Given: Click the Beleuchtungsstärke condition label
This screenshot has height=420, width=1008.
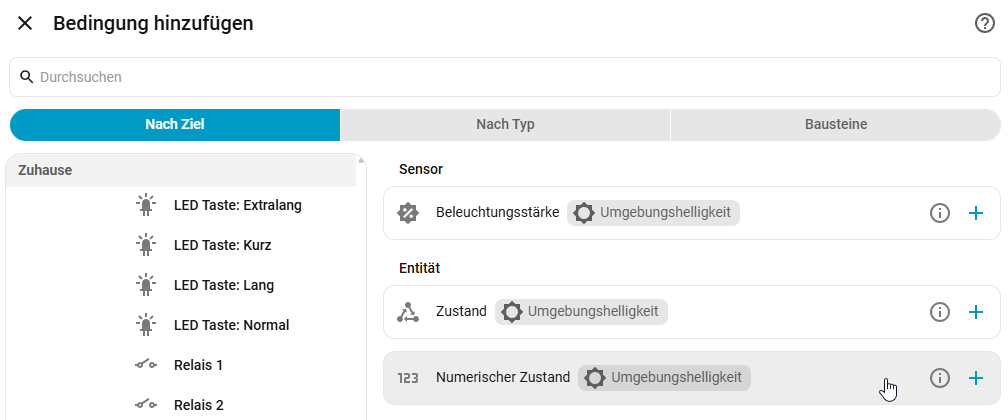Looking at the screenshot, I should click(x=498, y=212).
